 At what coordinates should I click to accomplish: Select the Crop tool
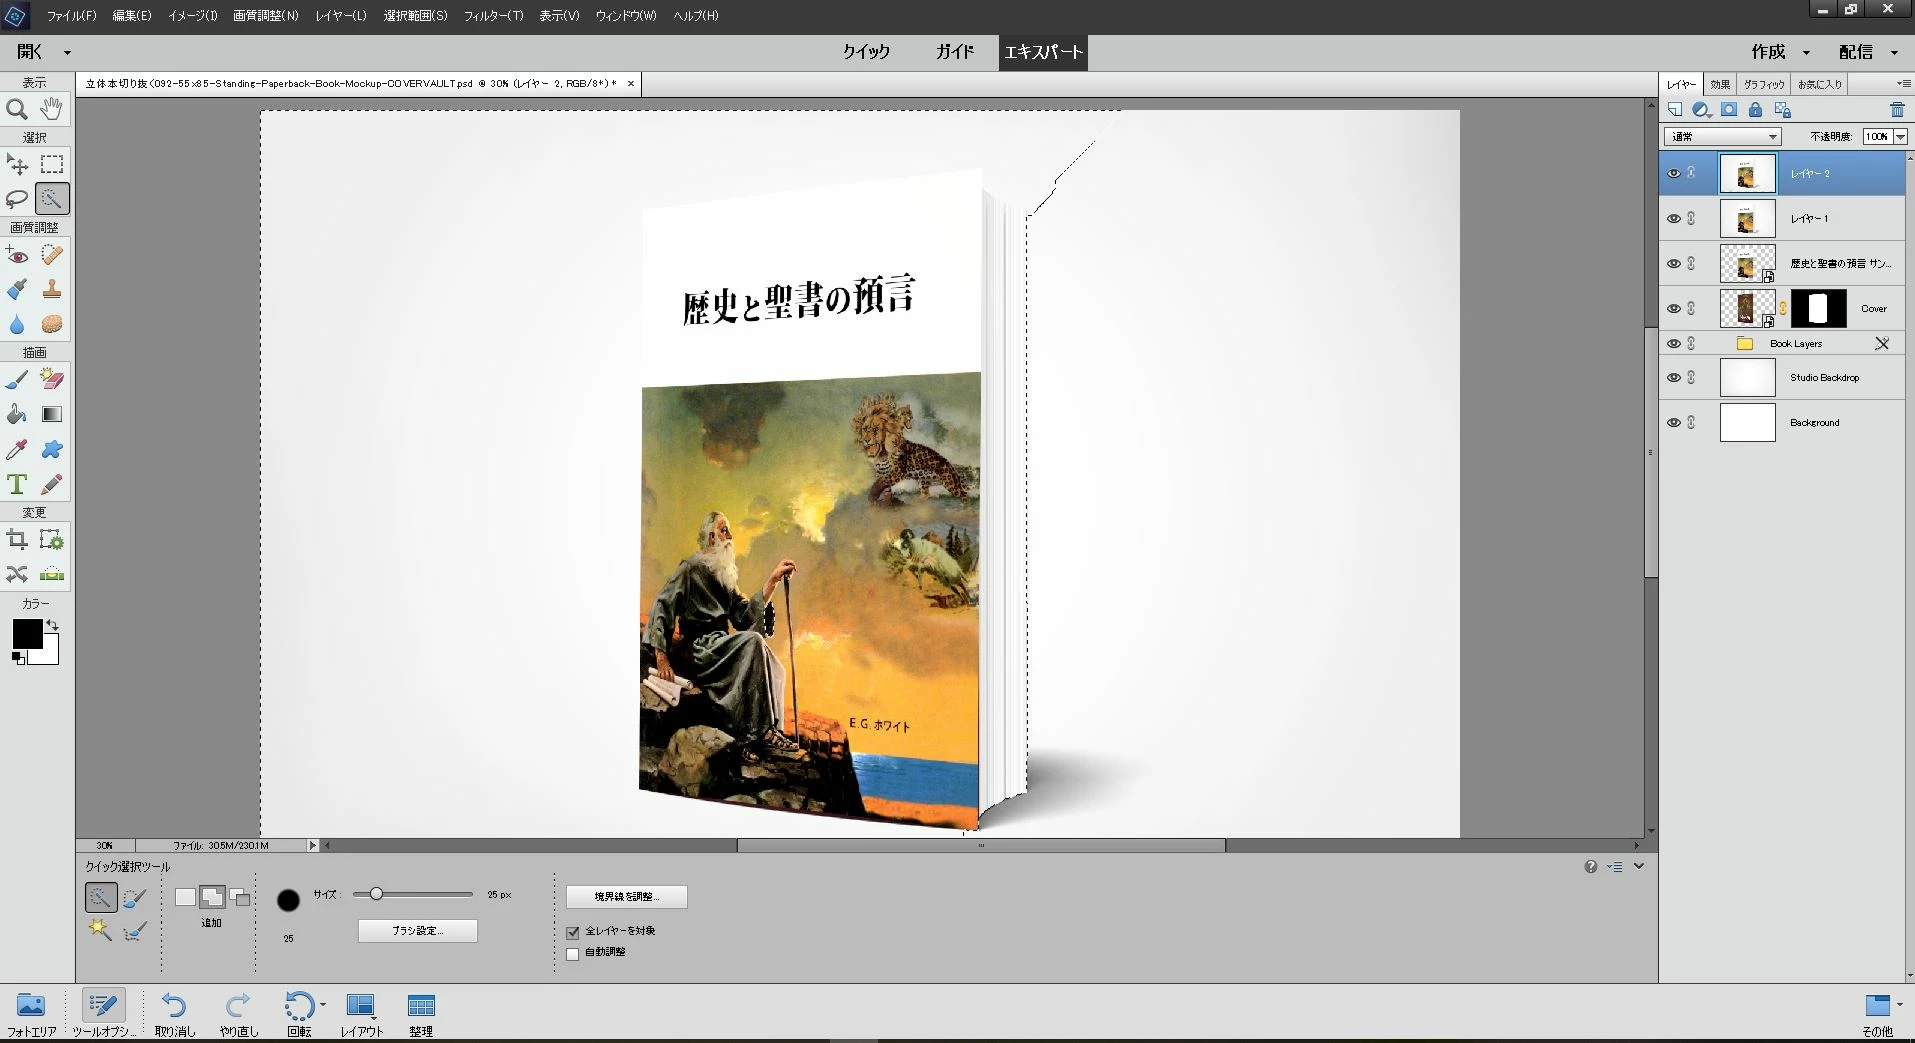[17, 540]
